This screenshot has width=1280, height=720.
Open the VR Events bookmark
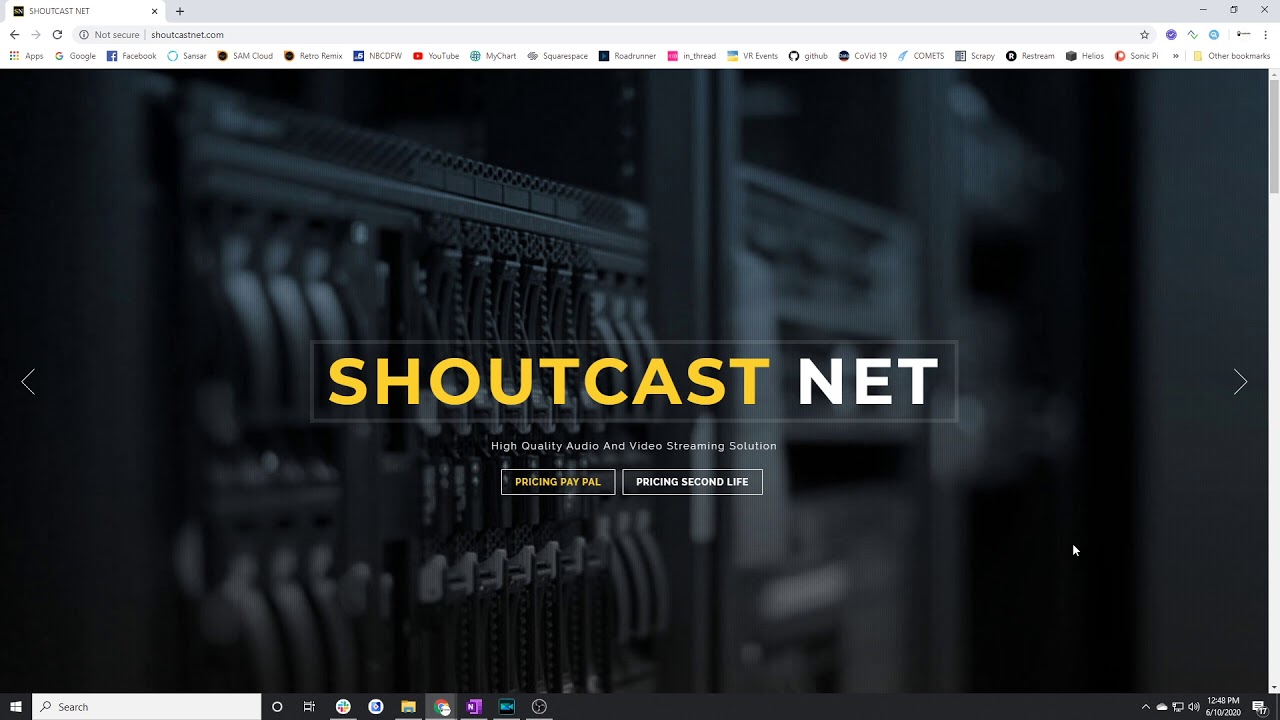753,56
